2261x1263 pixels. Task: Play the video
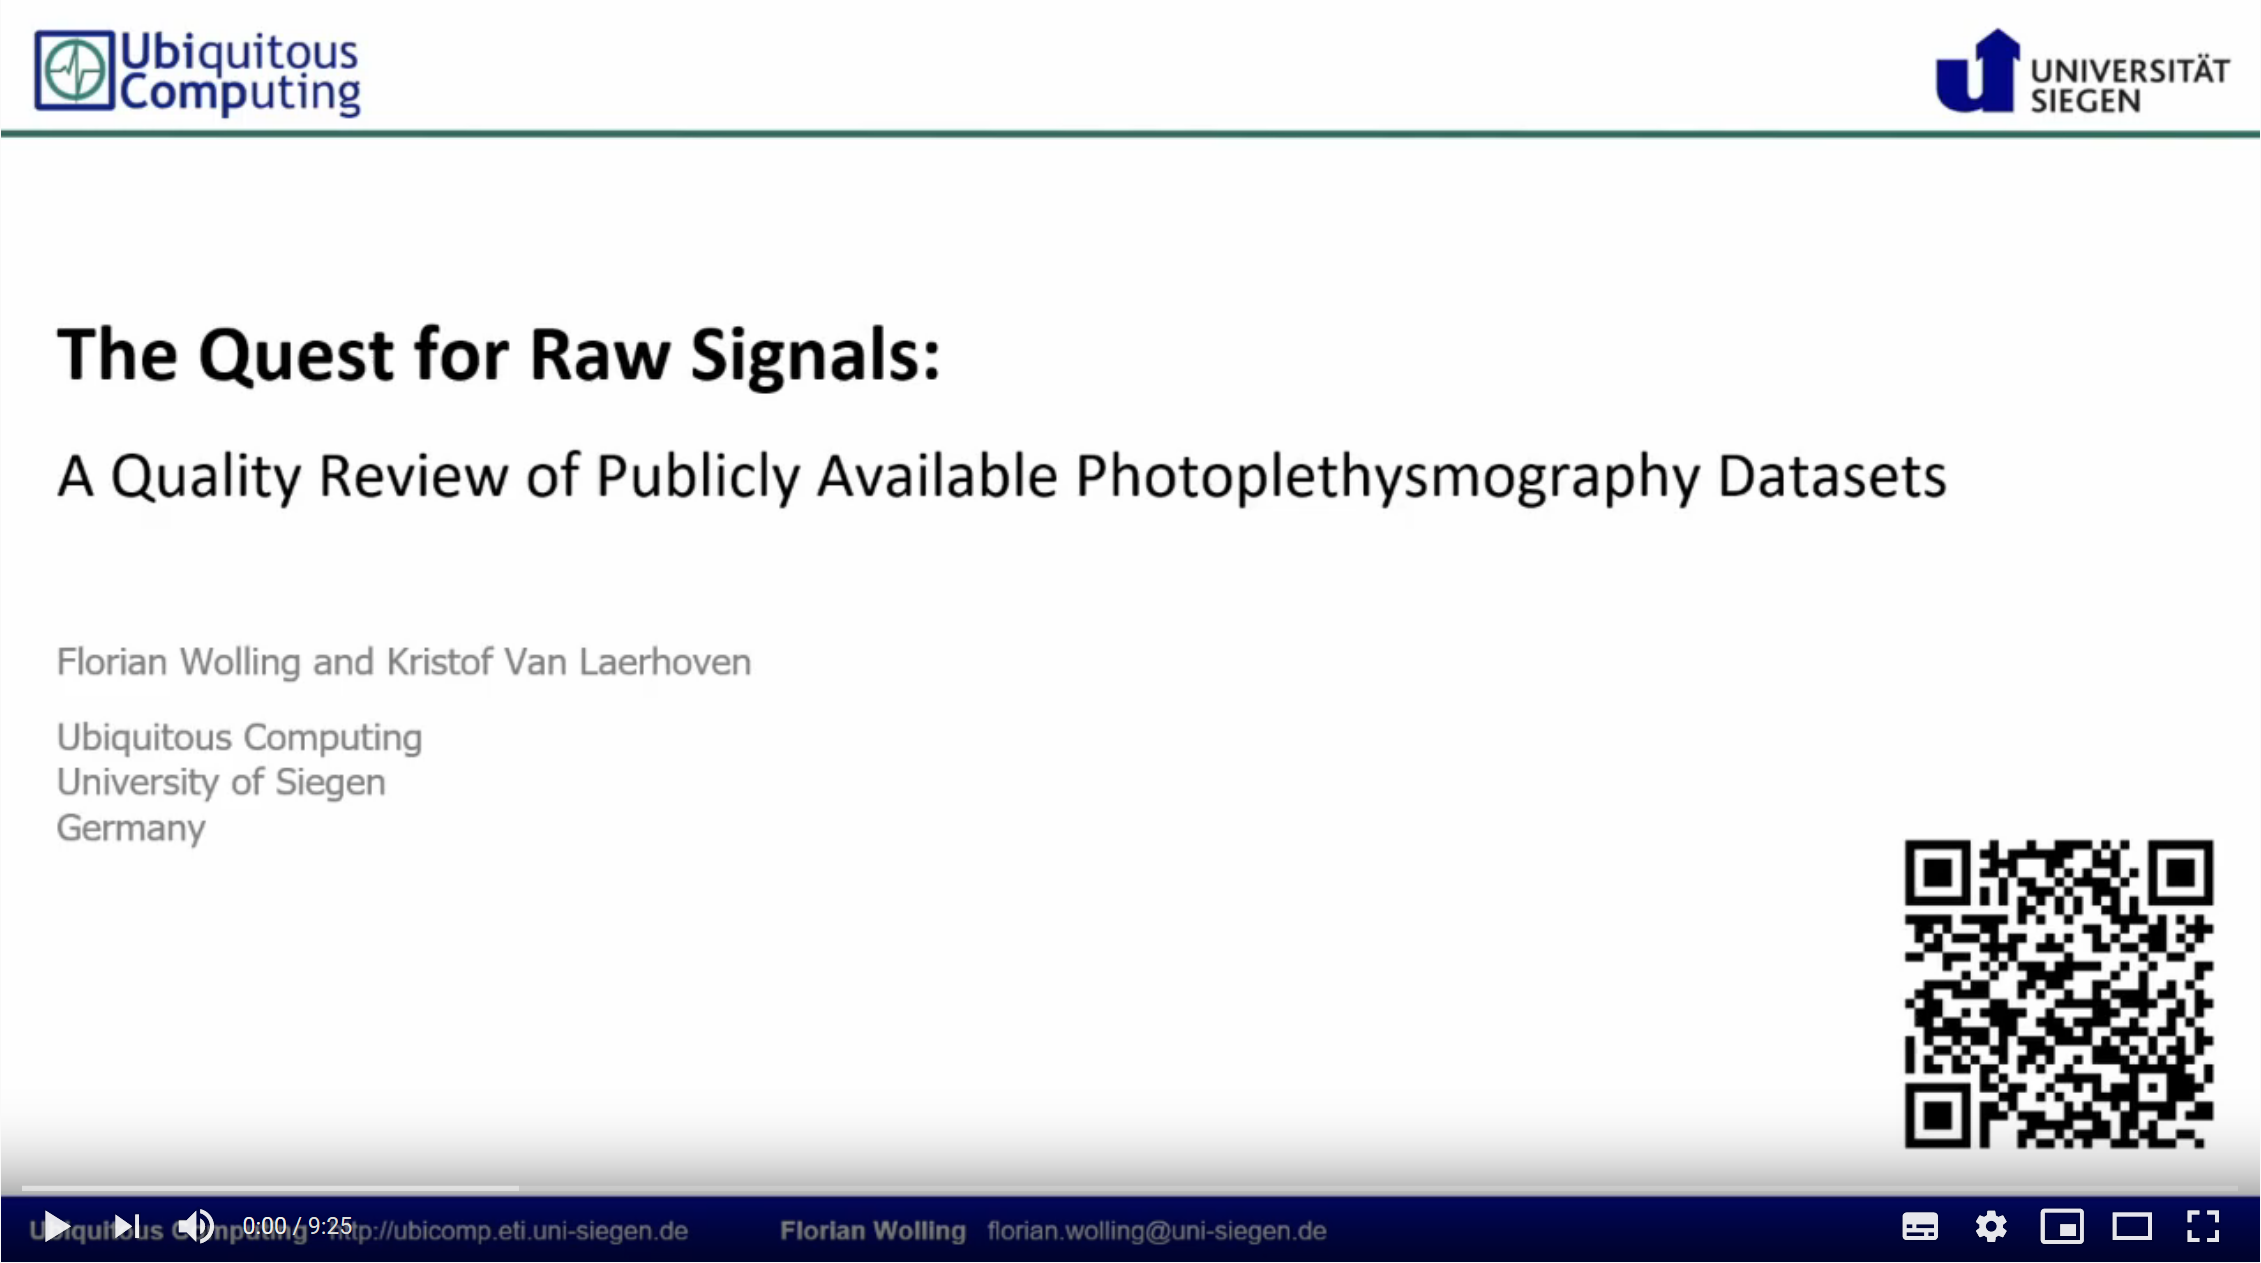pyautogui.click(x=56, y=1226)
